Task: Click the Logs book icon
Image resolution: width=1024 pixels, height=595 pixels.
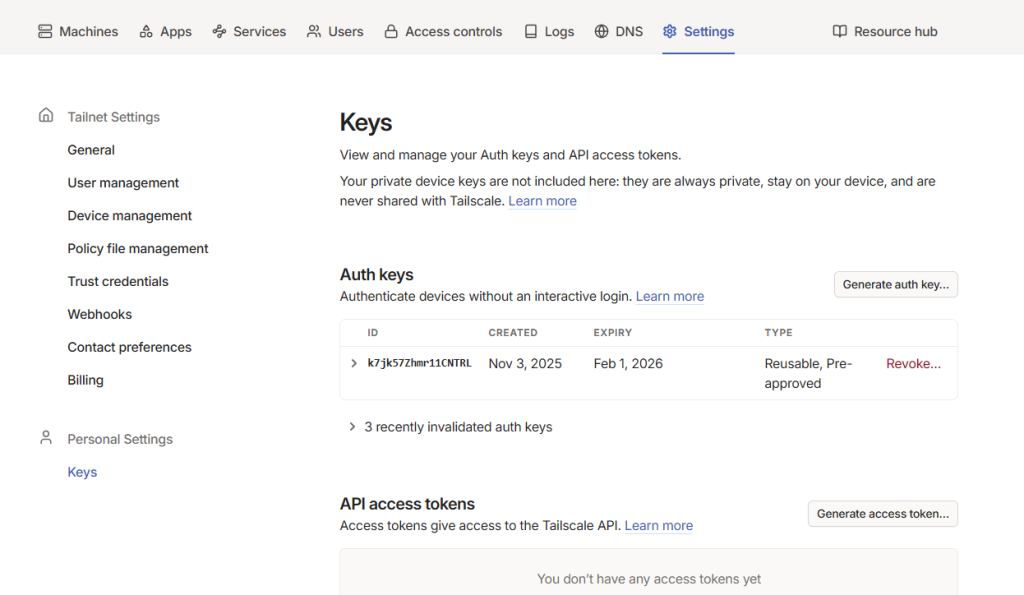Action: [x=531, y=32]
